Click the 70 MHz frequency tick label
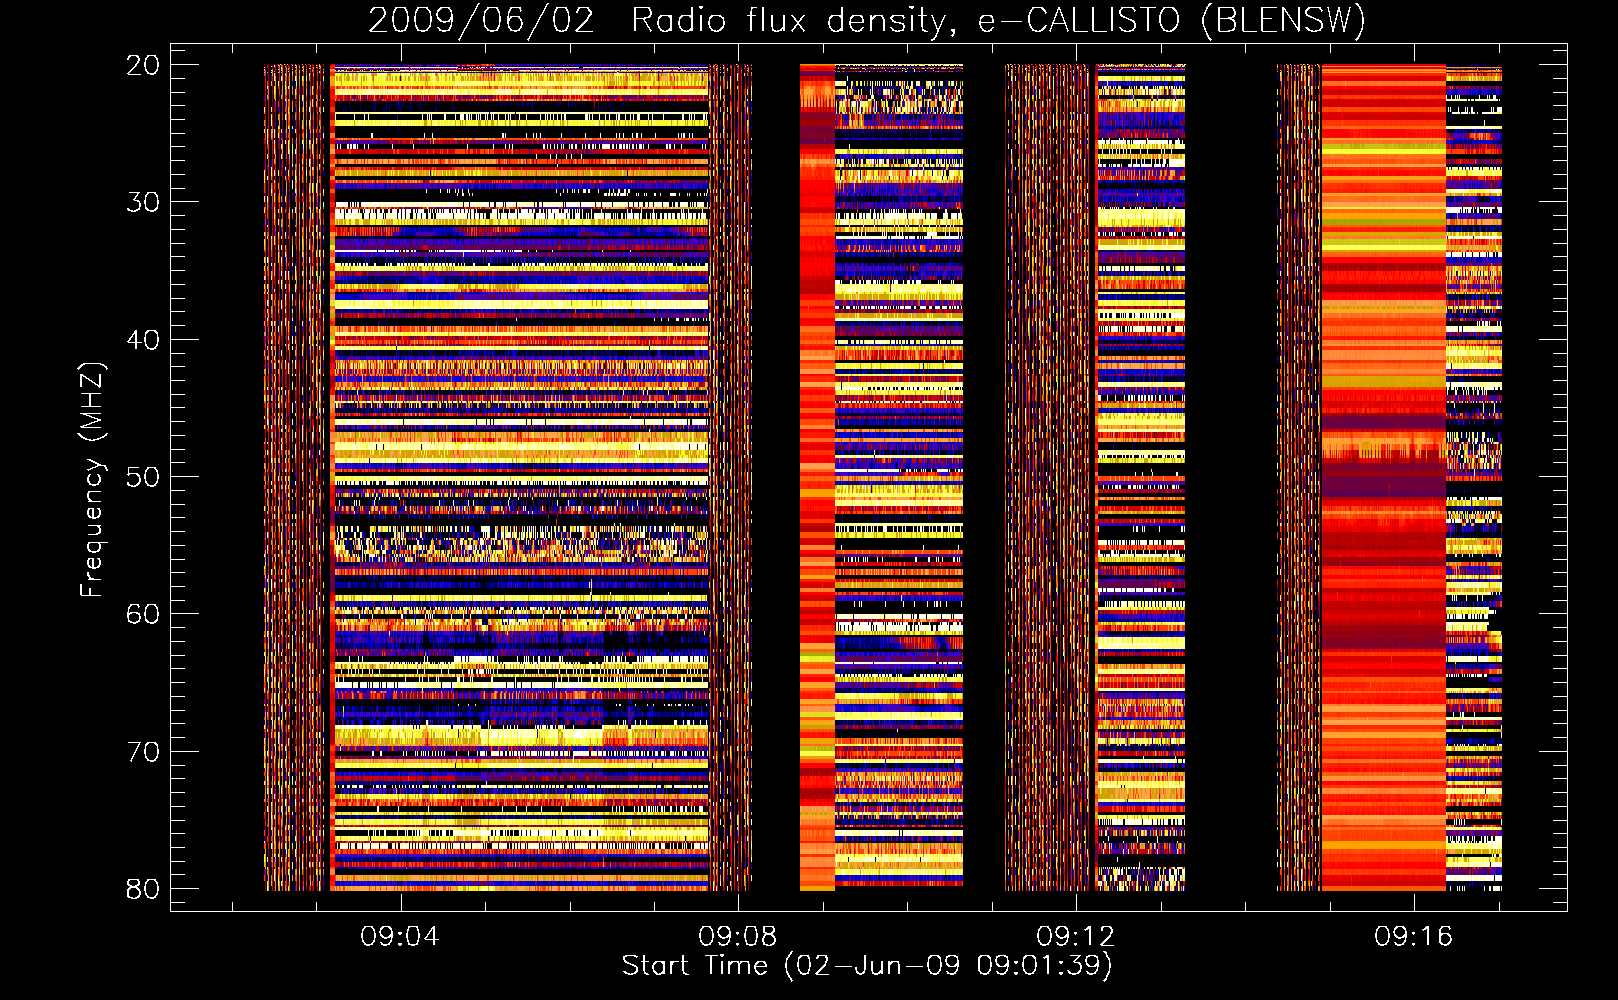This screenshot has width=1618, height=1000. tap(143, 752)
